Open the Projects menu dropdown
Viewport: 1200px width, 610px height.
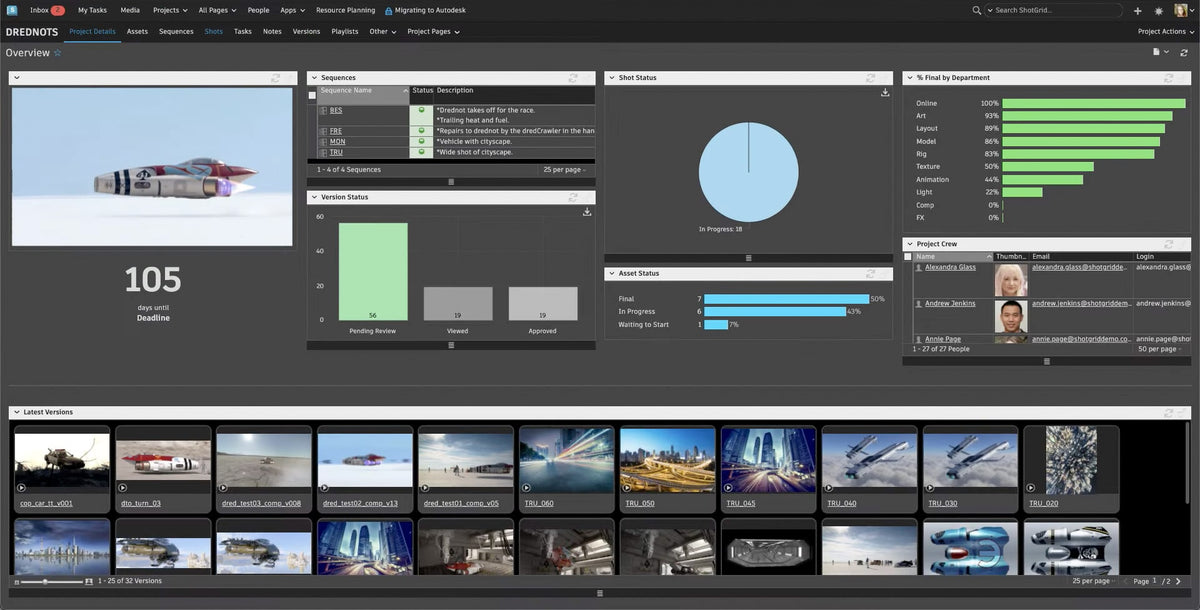pos(169,10)
